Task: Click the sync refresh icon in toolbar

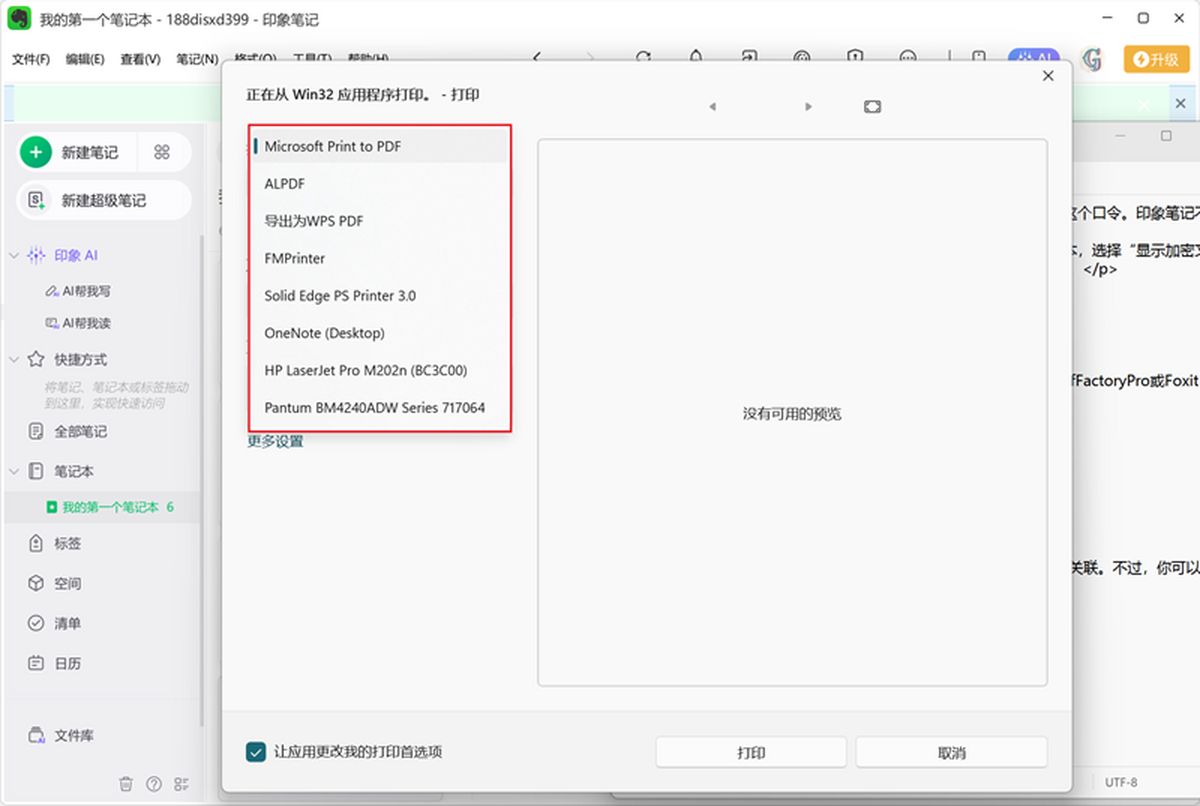Action: 644,57
